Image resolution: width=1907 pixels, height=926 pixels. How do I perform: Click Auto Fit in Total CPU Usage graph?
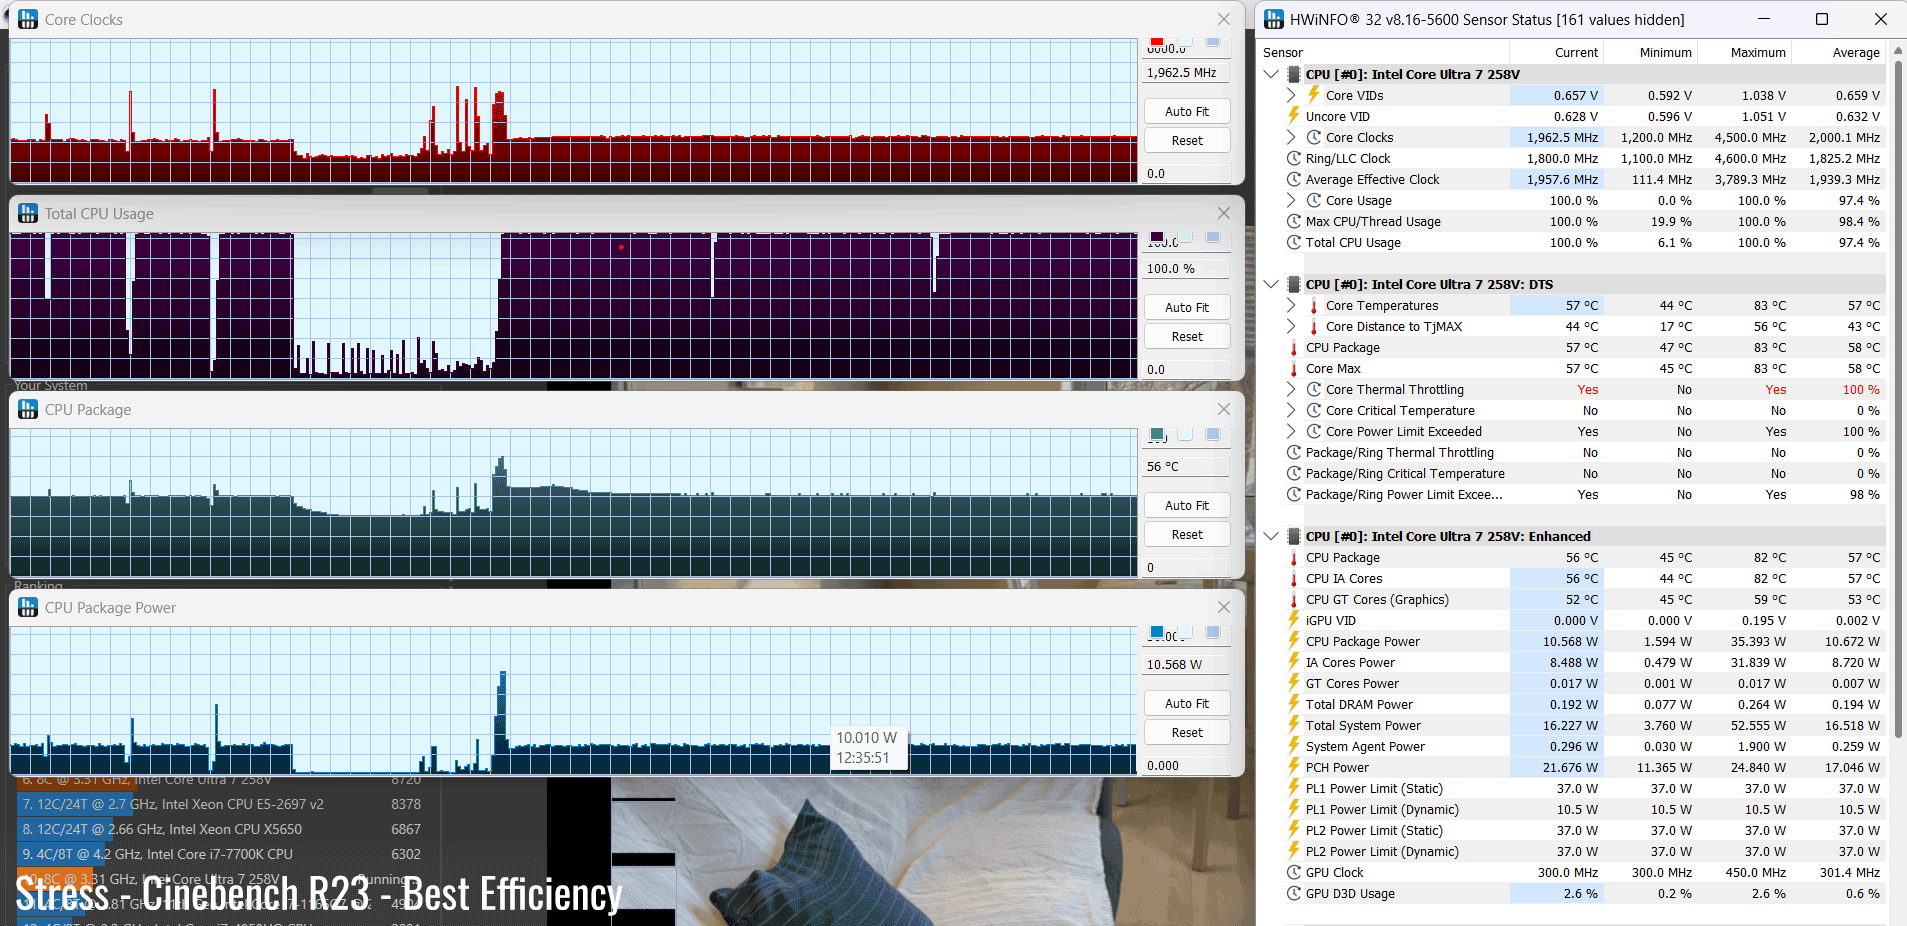click(1187, 307)
